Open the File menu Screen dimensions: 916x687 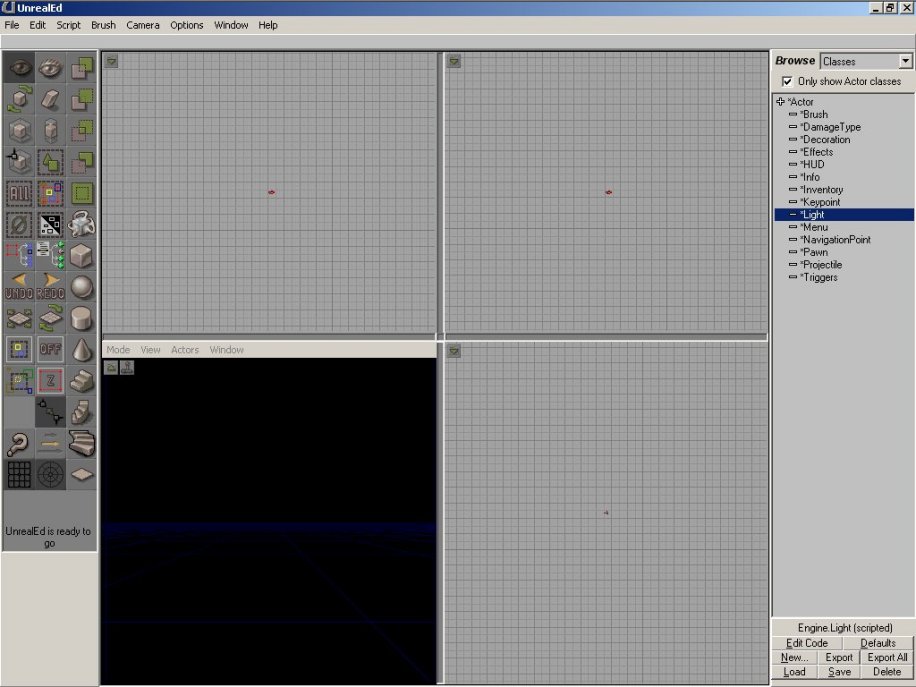pyautogui.click(x=12, y=25)
